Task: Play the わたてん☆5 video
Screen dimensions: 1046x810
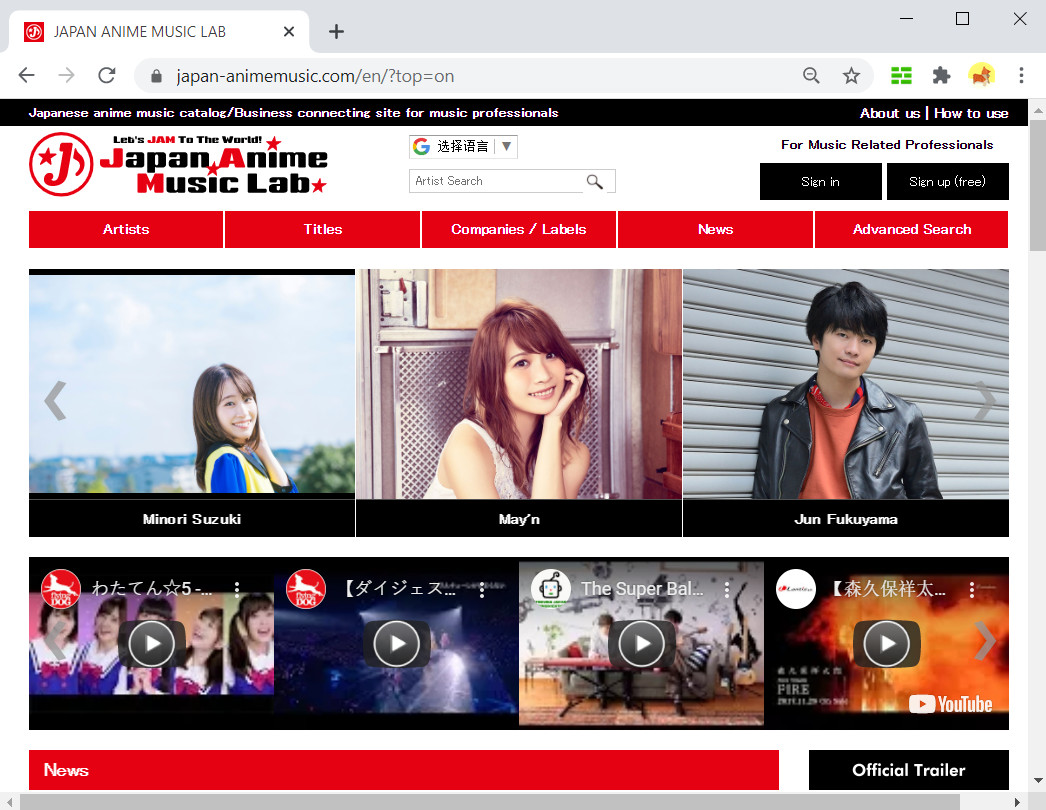Action: [x=150, y=644]
